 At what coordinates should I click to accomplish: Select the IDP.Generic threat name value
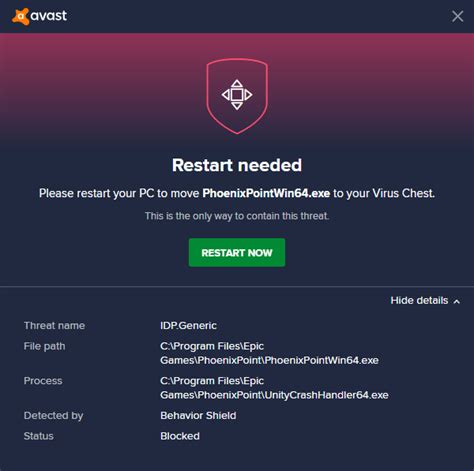188,326
